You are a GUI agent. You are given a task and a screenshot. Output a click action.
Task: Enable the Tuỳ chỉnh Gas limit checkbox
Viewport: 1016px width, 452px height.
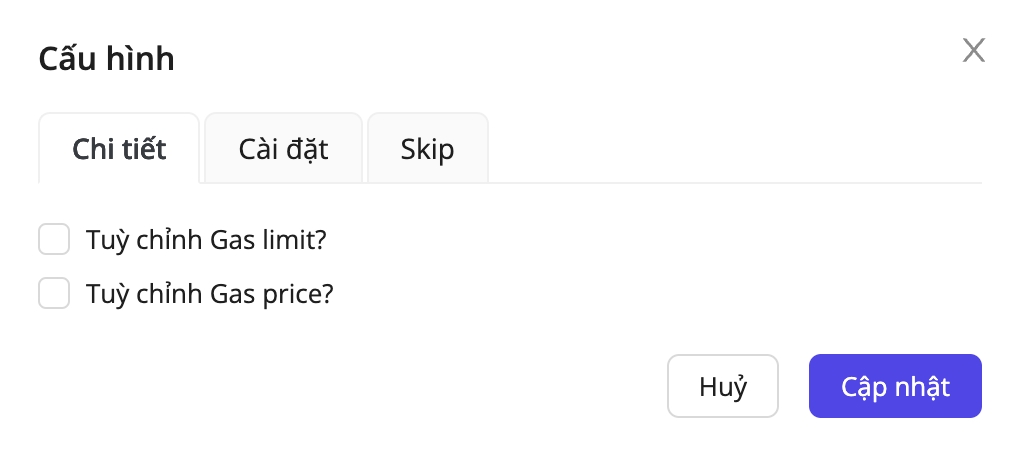(54, 240)
